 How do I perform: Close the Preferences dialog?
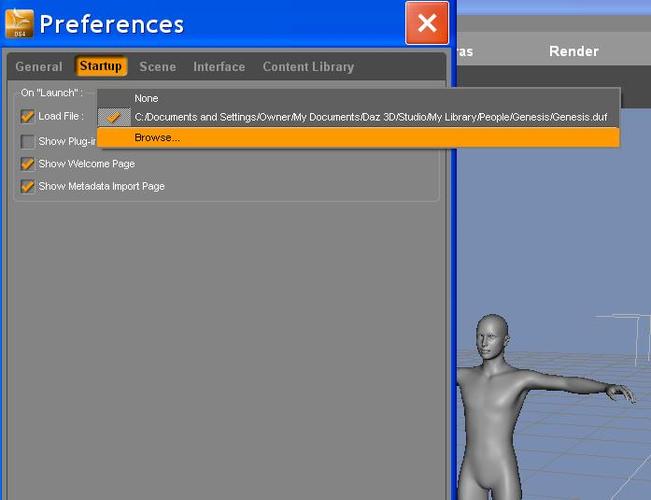point(427,23)
